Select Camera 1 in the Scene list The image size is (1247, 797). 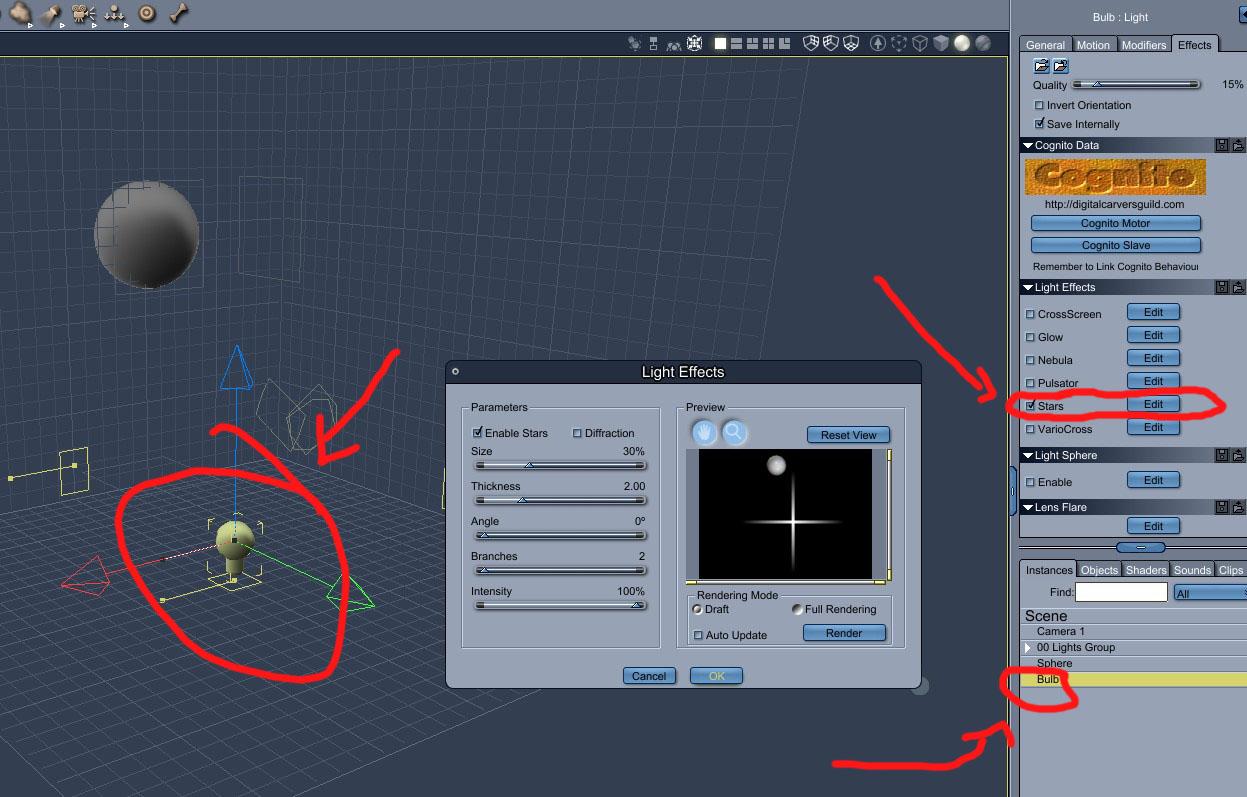click(x=1134, y=631)
